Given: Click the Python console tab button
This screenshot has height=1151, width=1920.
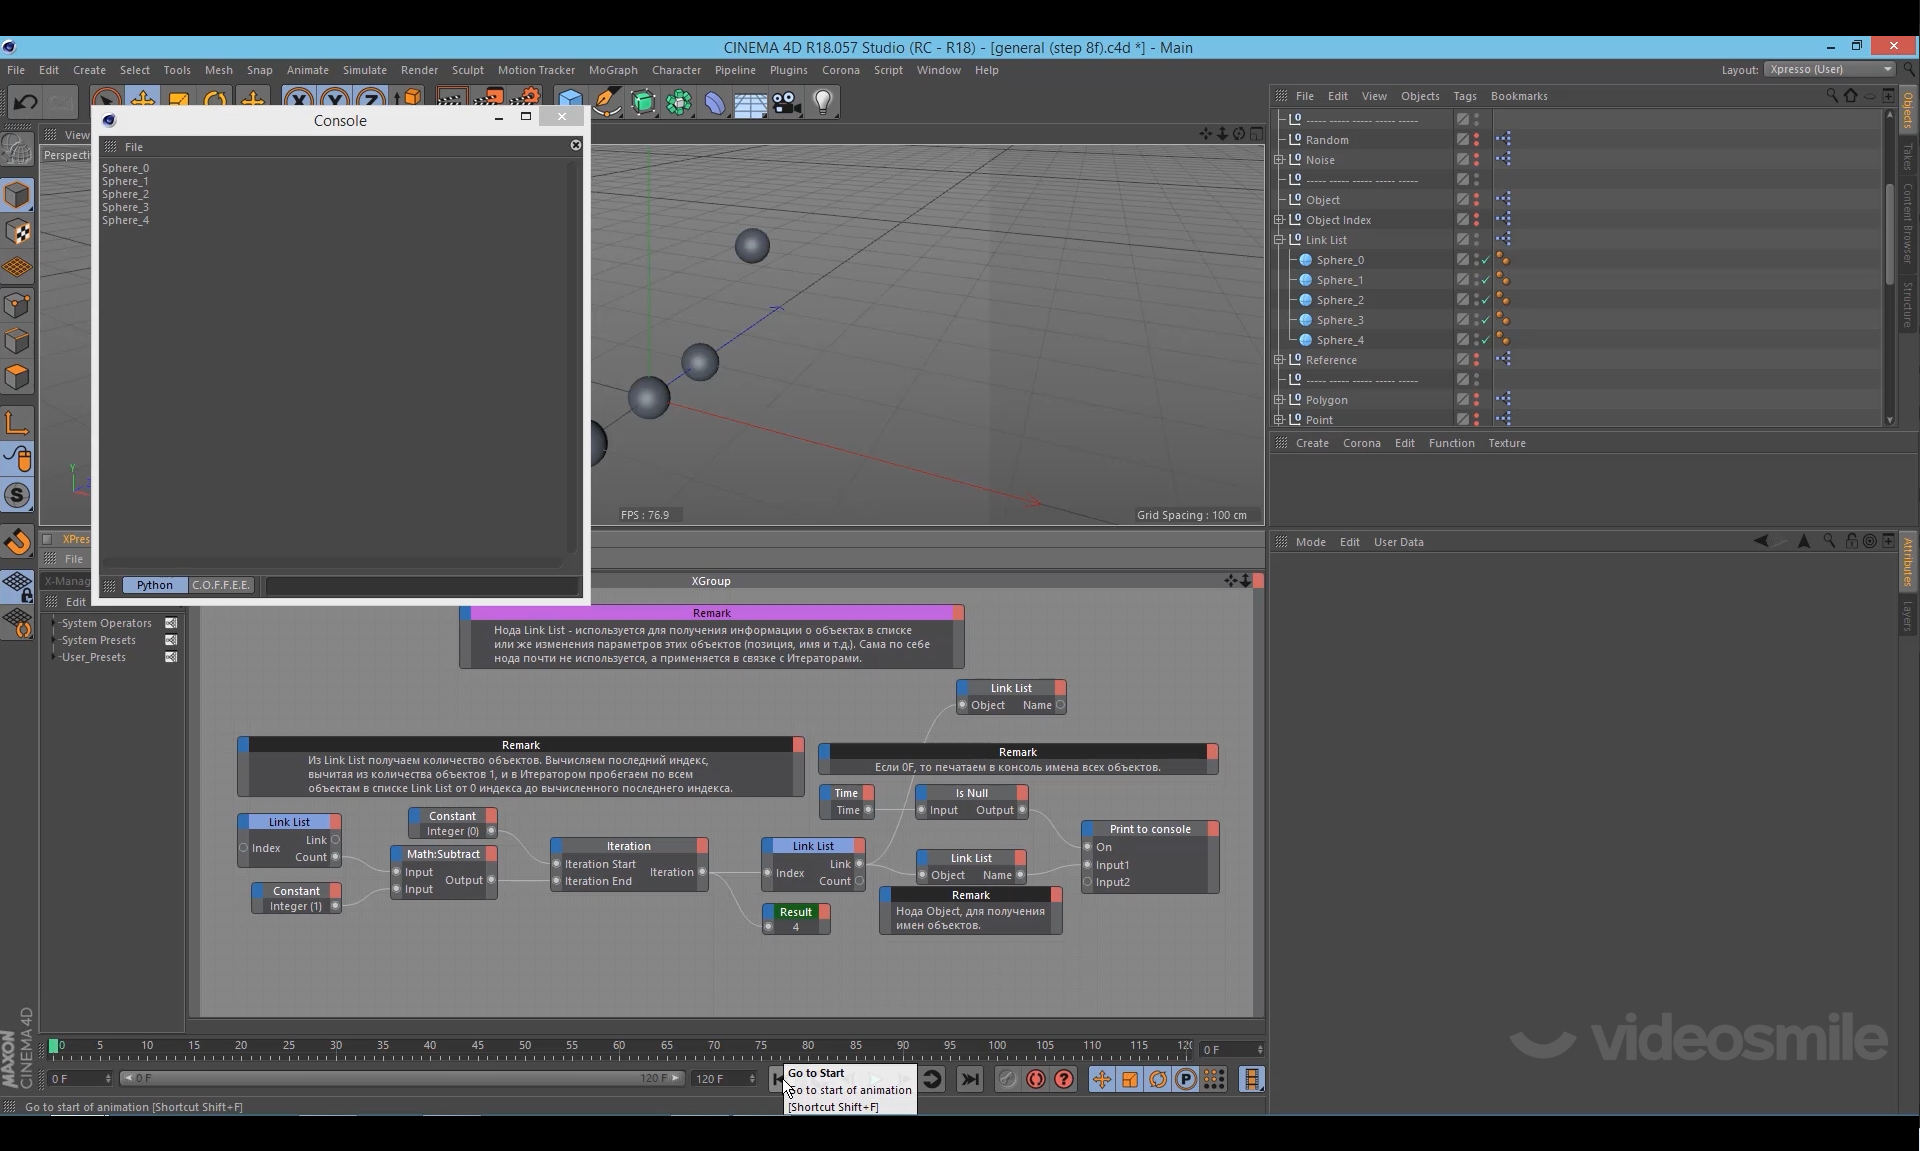Looking at the screenshot, I should click(154, 585).
